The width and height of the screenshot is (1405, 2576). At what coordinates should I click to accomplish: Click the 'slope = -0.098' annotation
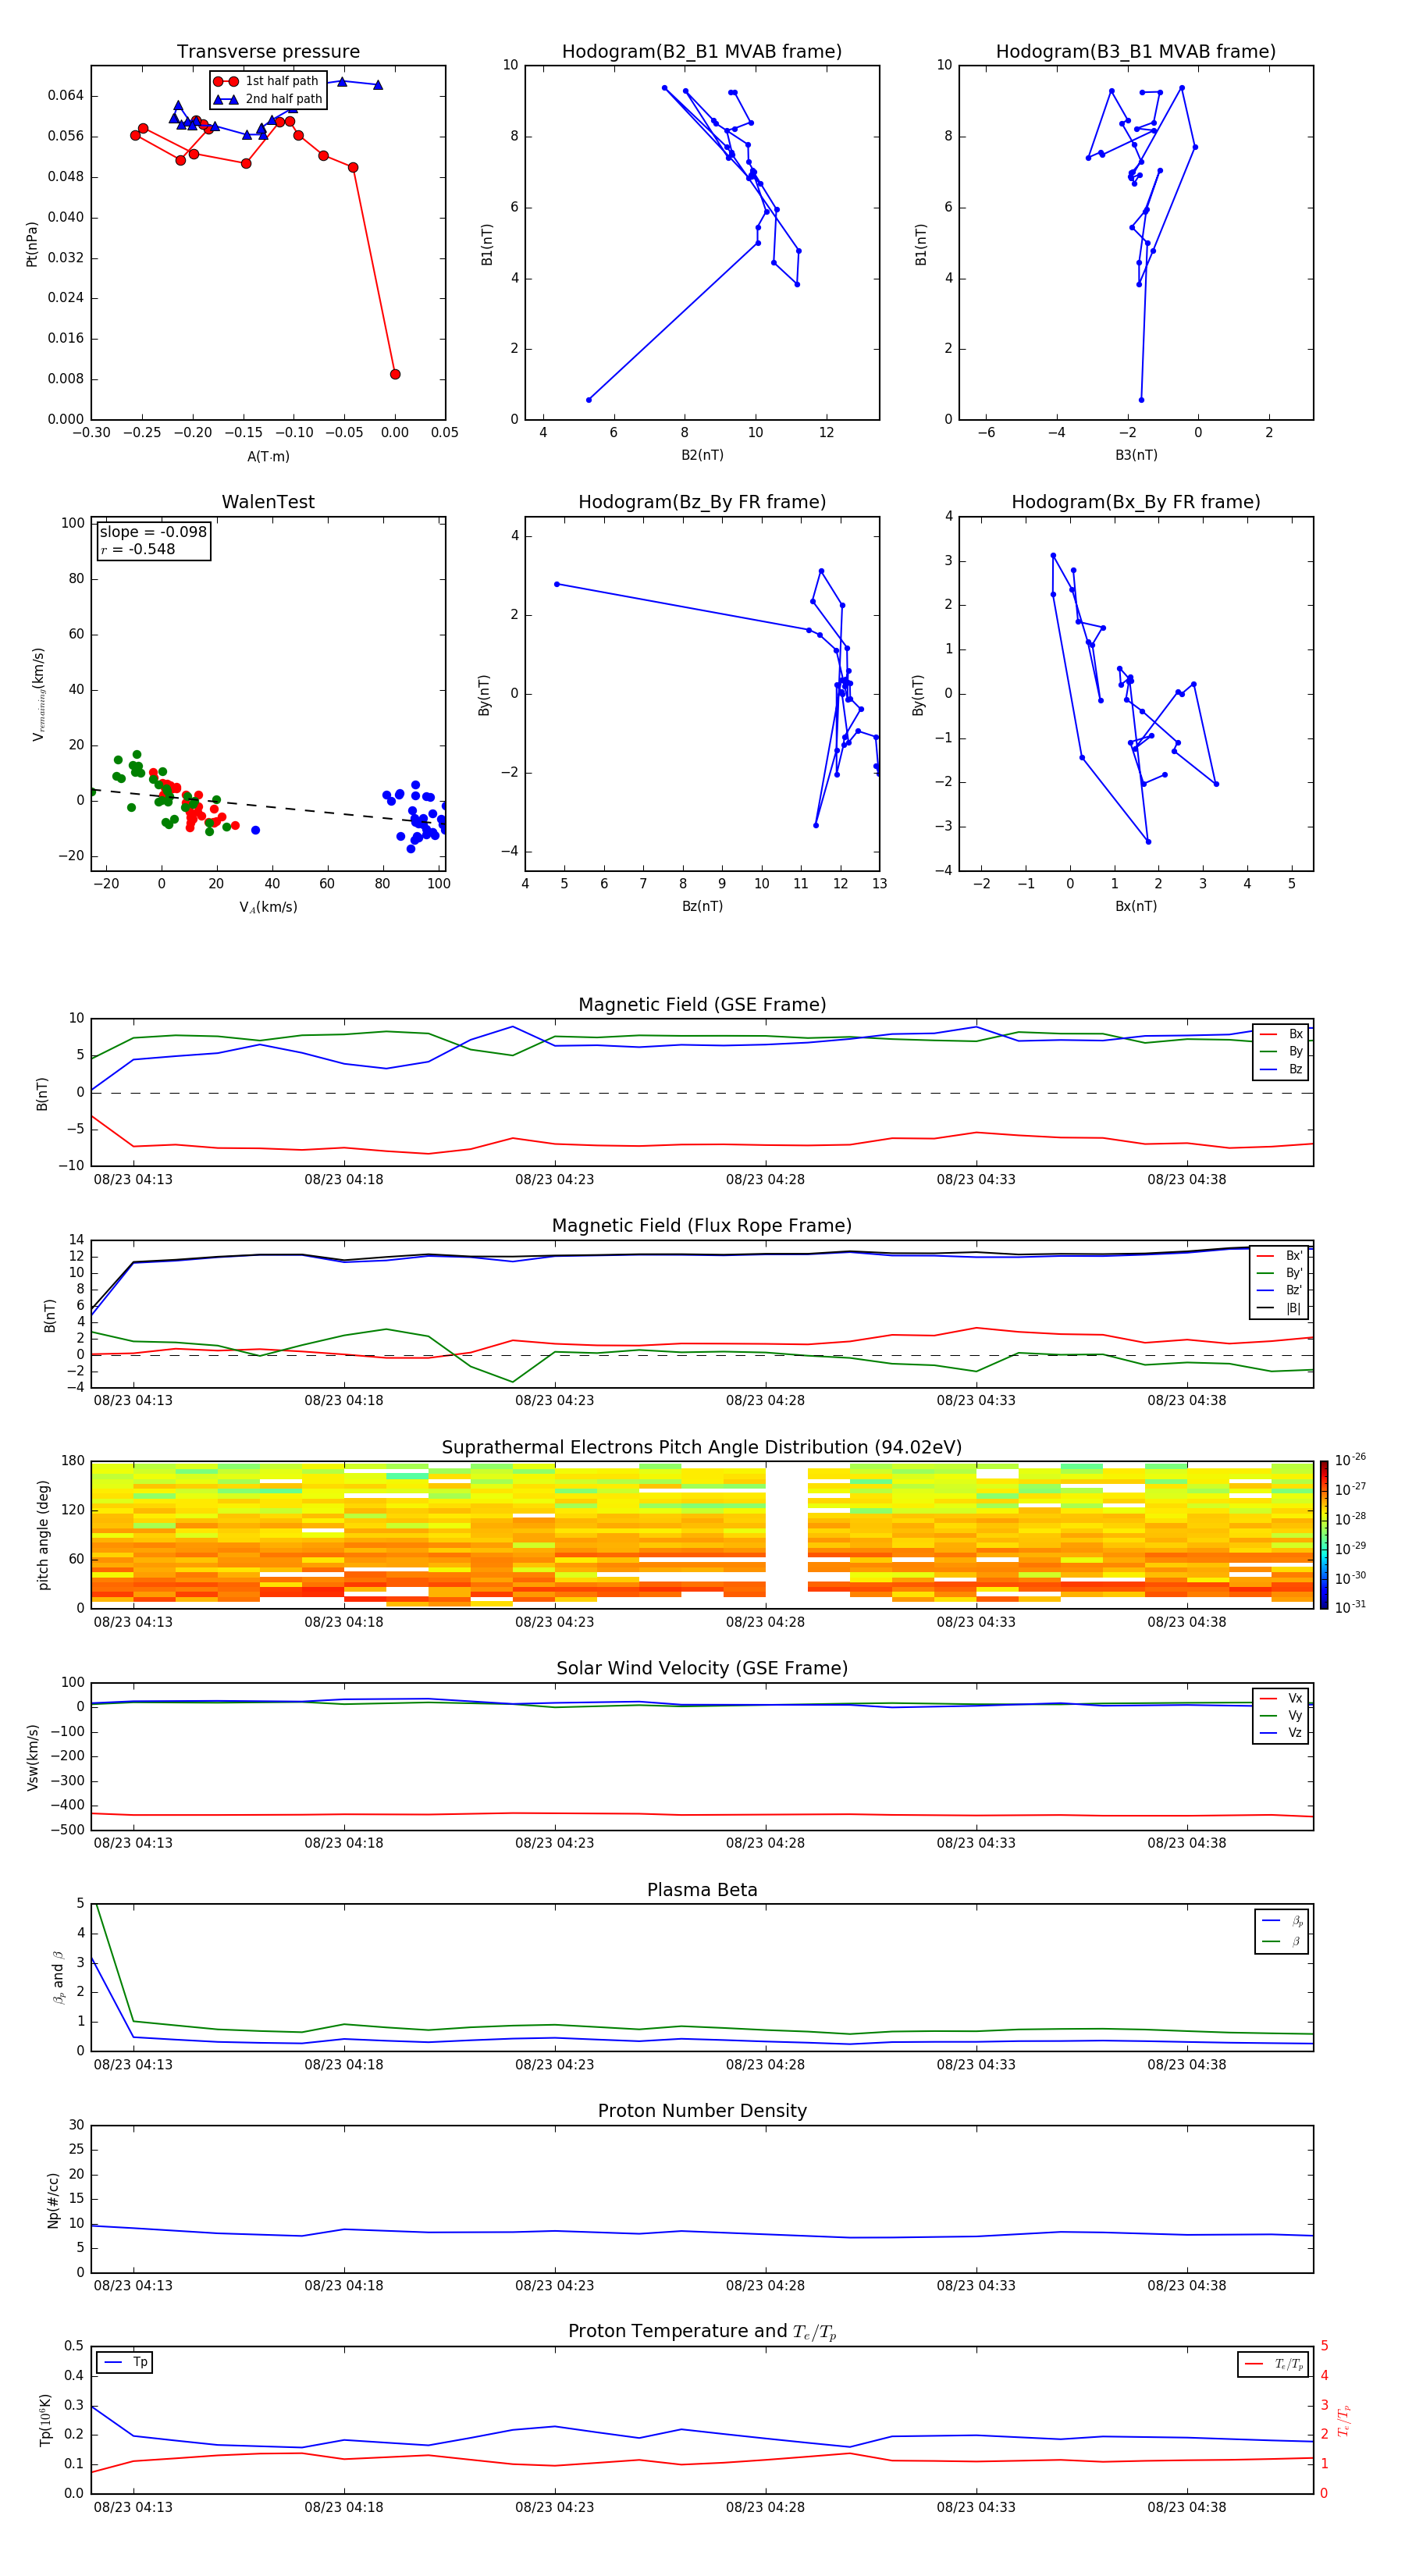click(x=153, y=532)
